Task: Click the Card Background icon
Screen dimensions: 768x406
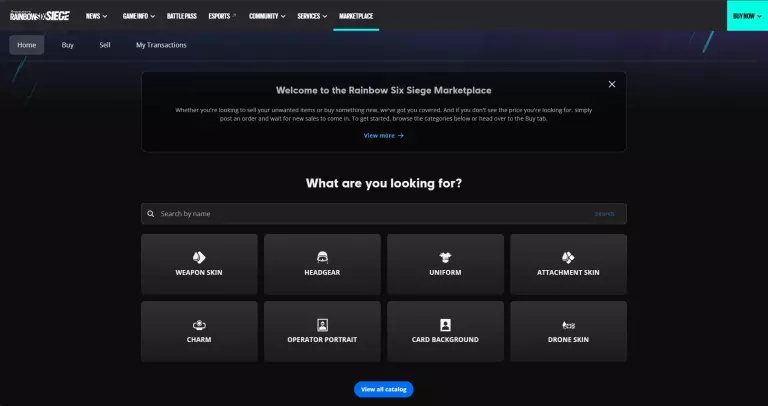Action: click(445, 325)
